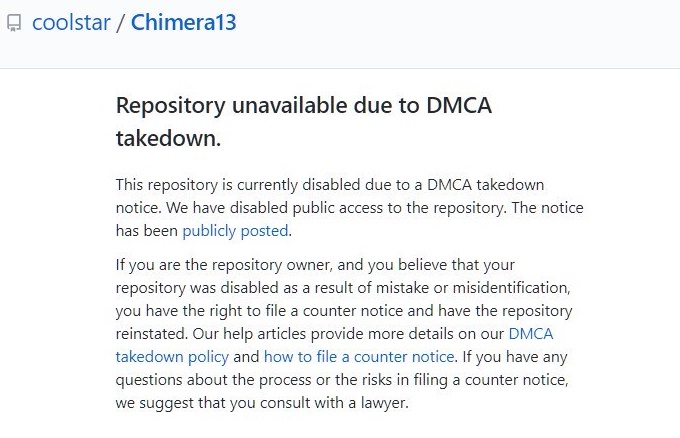Click the word 'takedown.' in the heading
This screenshot has height=438, width=680.
pyautogui.click(x=168, y=139)
